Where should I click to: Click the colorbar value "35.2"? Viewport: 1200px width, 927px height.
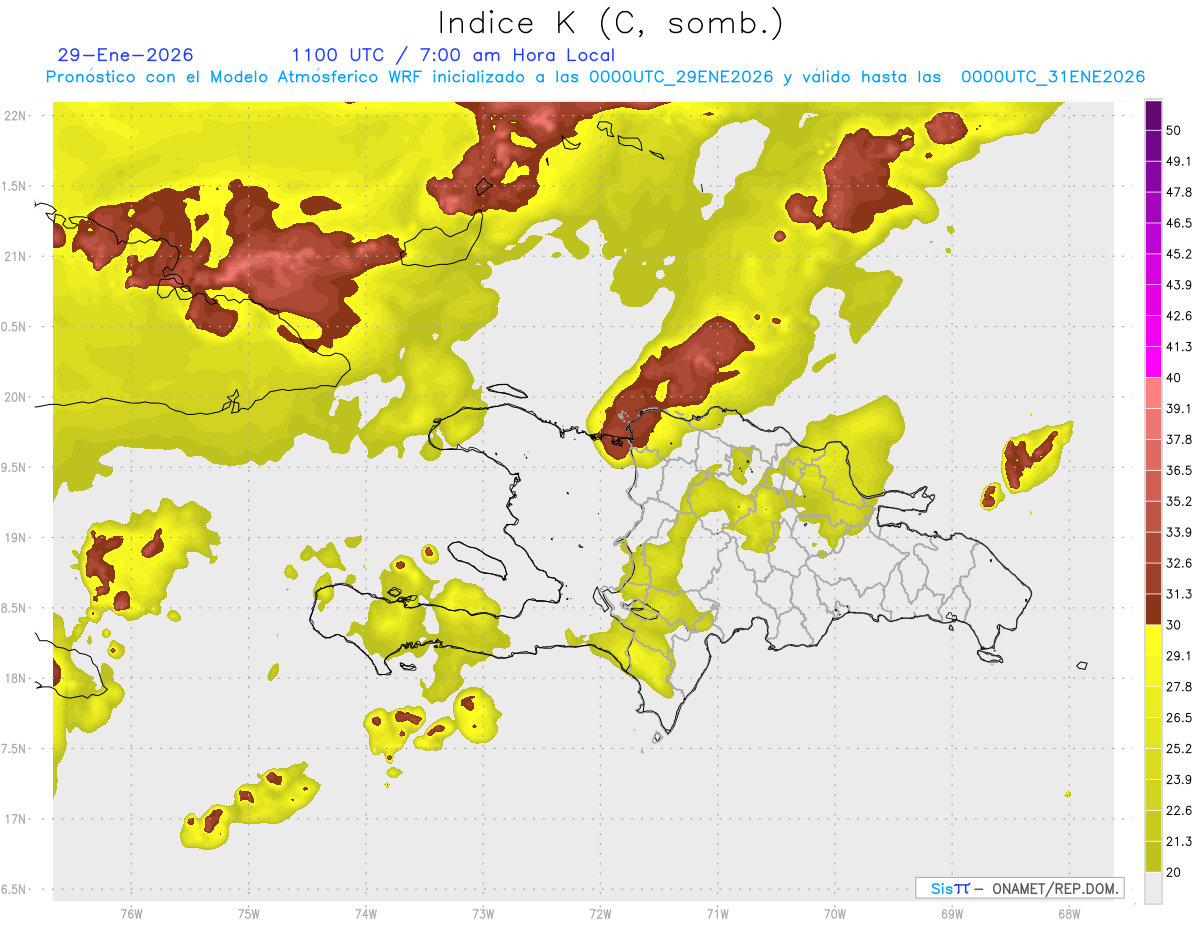pyautogui.click(x=1179, y=501)
